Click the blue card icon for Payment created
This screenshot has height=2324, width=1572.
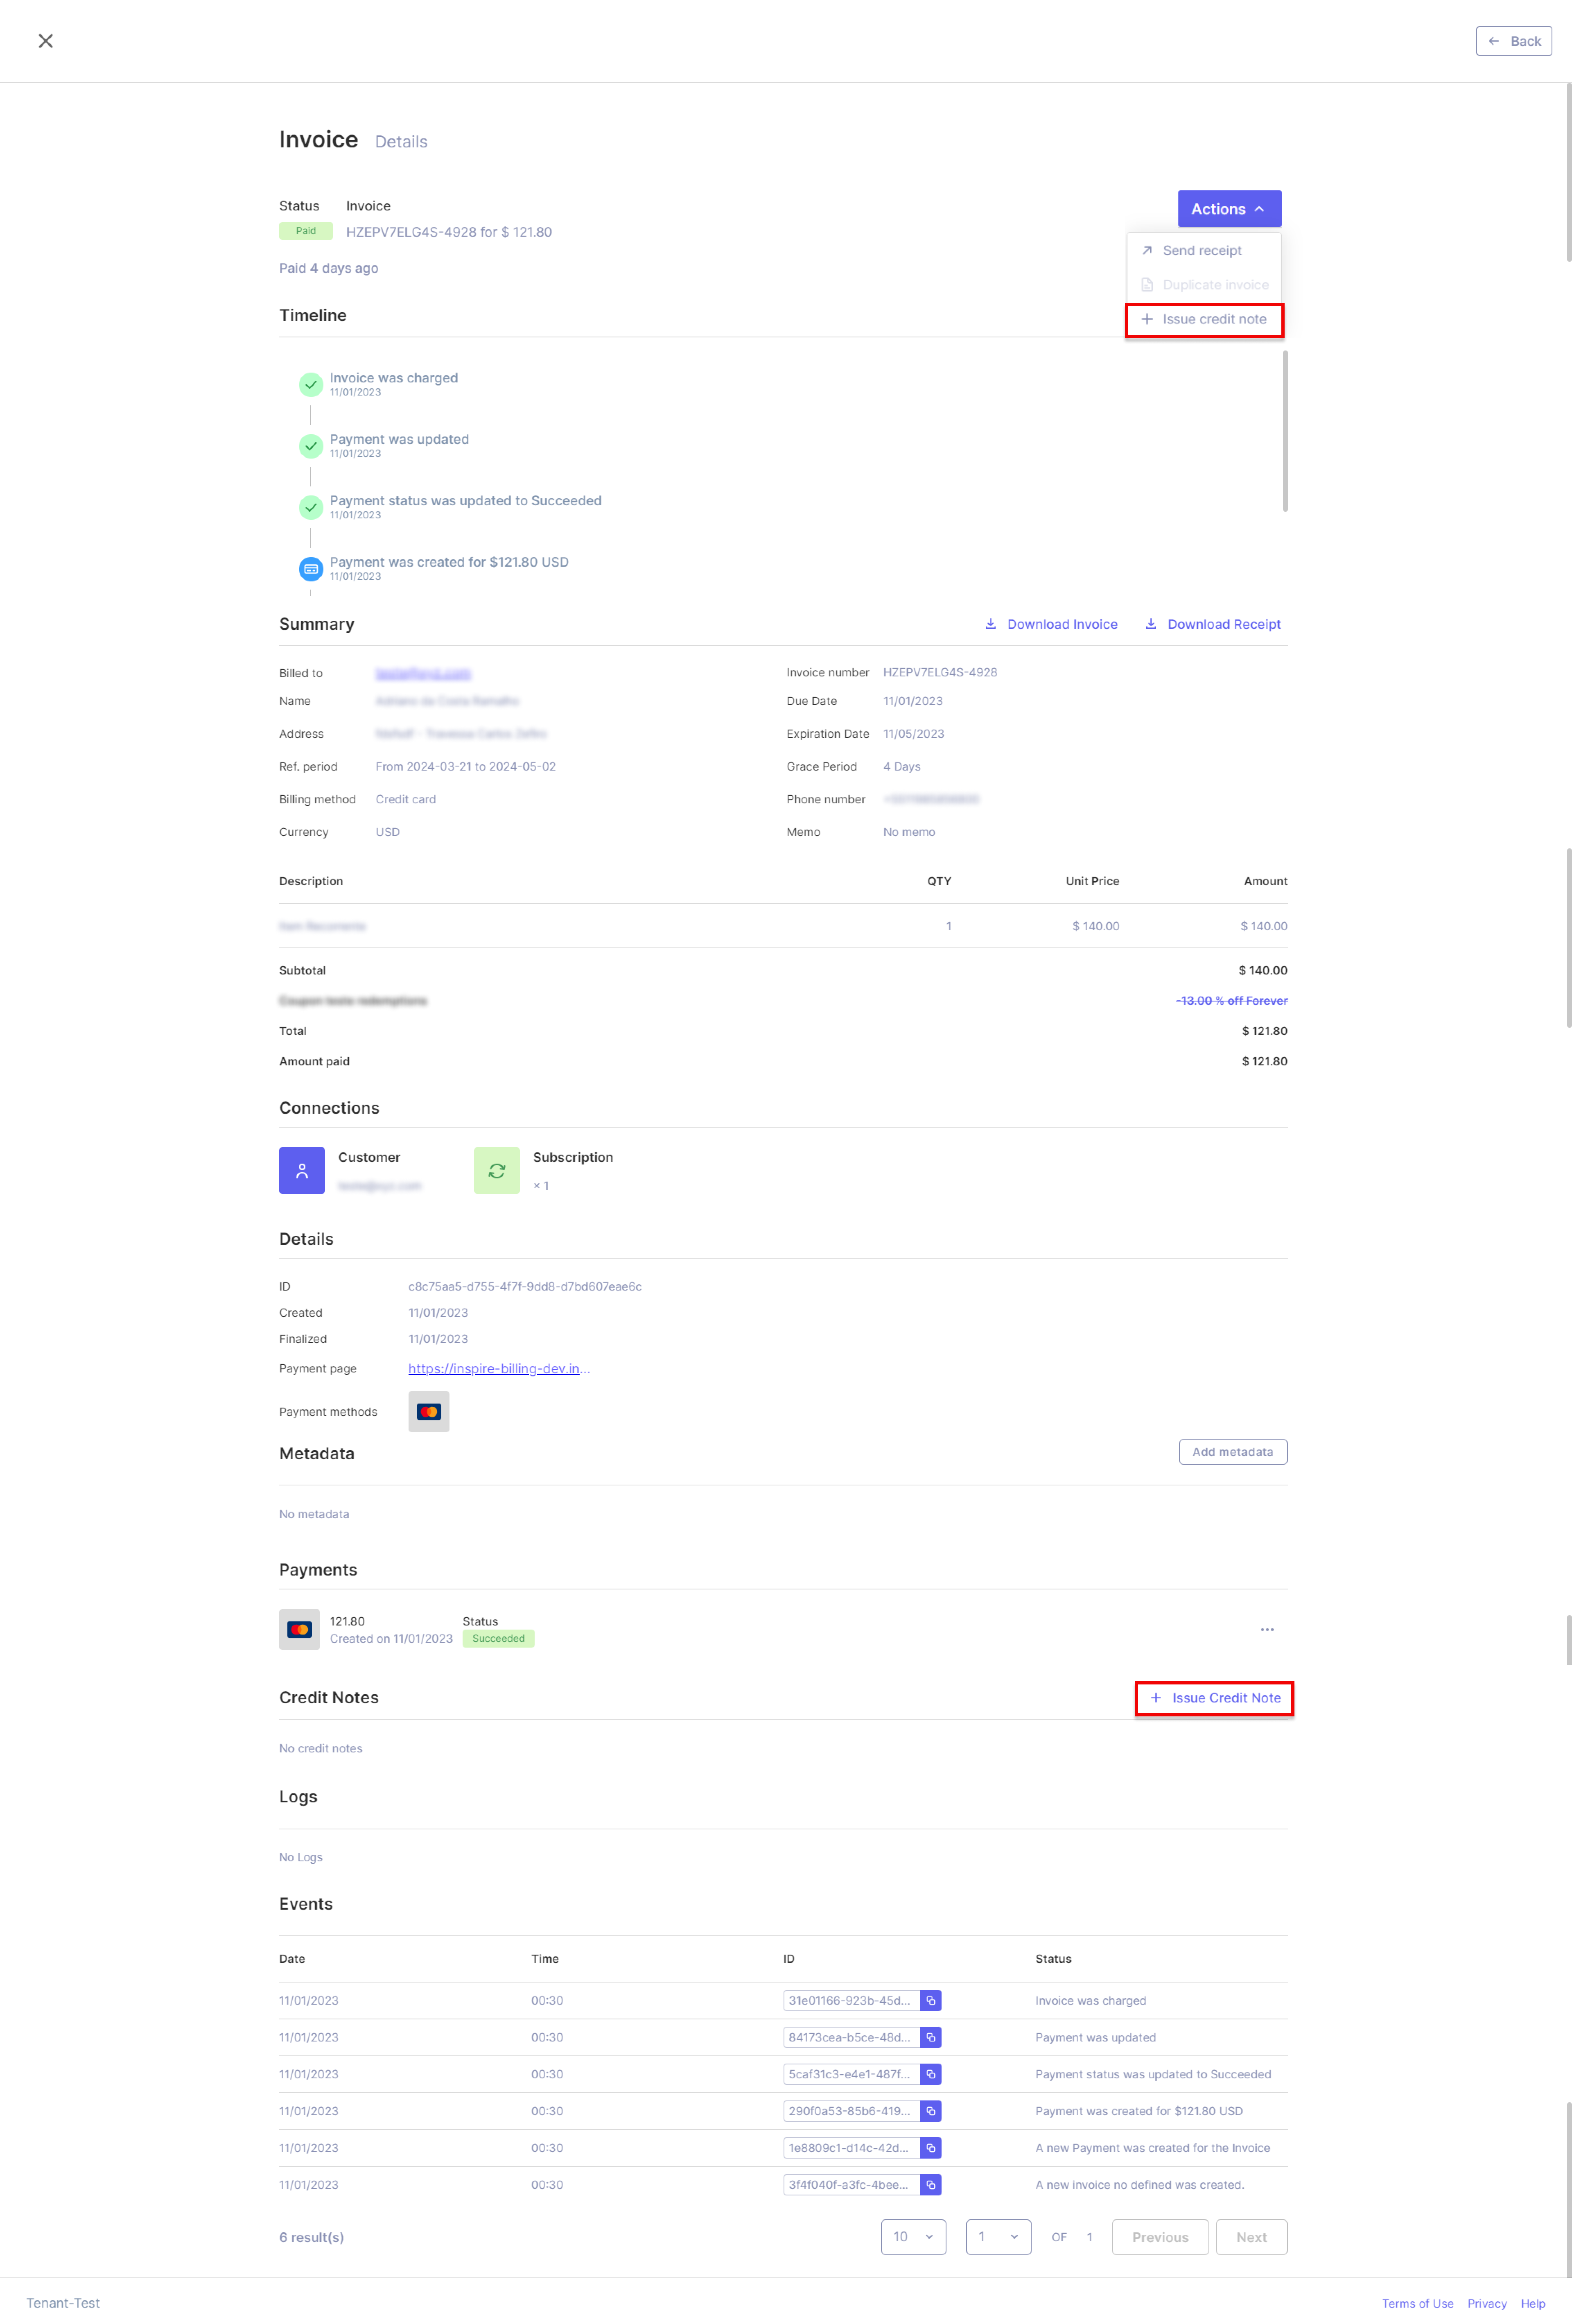[x=311, y=569]
